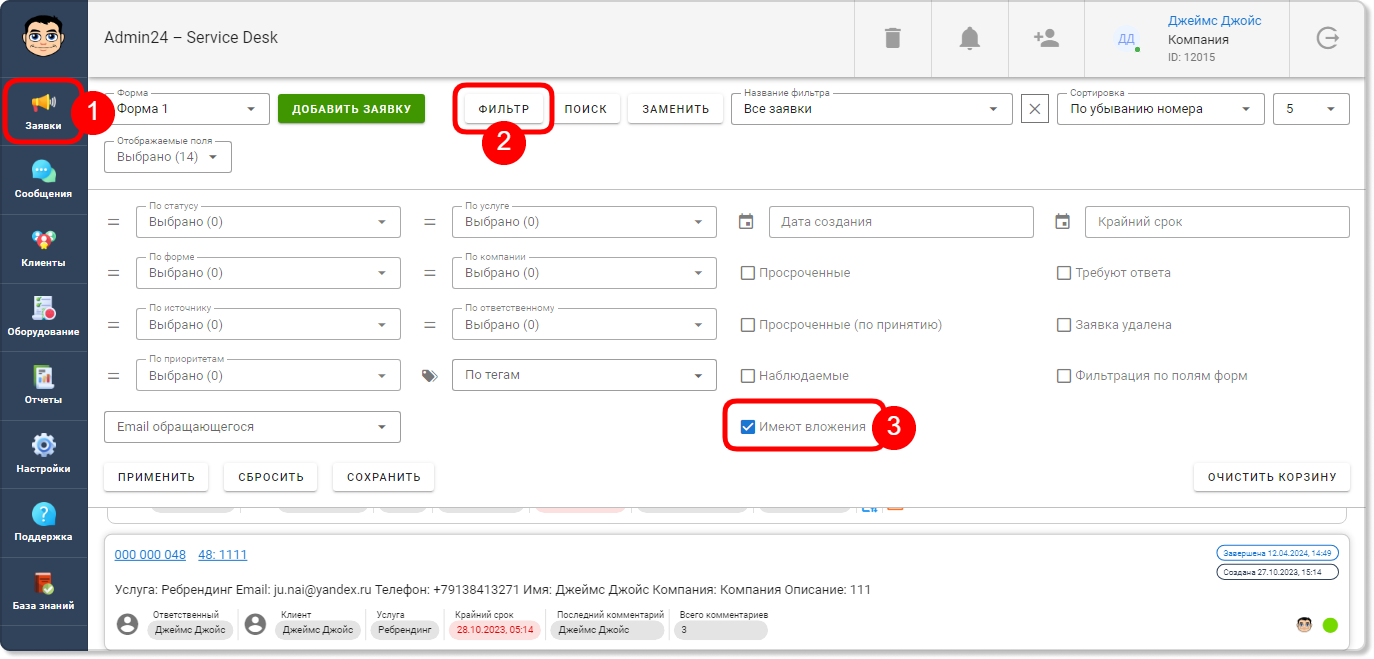Screen dimensions: 1374x659
Task: Open Оборудование section in sidebar
Action: pos(43,317)
